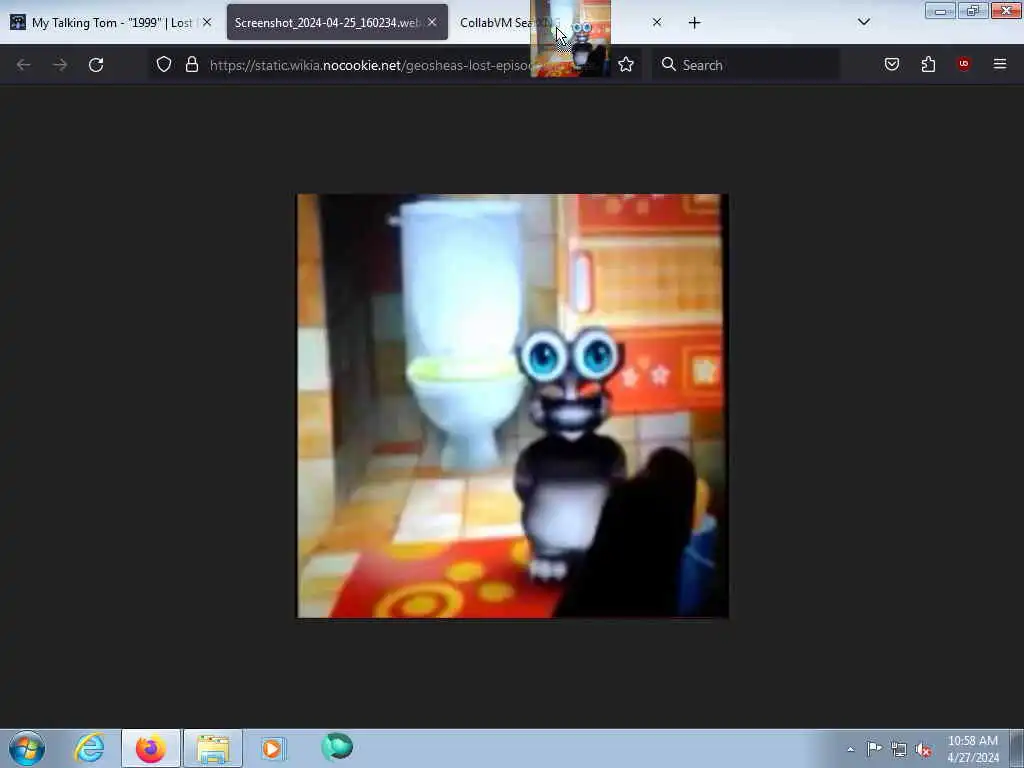Close the Screenshot_2024-04-25 tab
This screenshot has width=1024, height=768.
[432, 22]
